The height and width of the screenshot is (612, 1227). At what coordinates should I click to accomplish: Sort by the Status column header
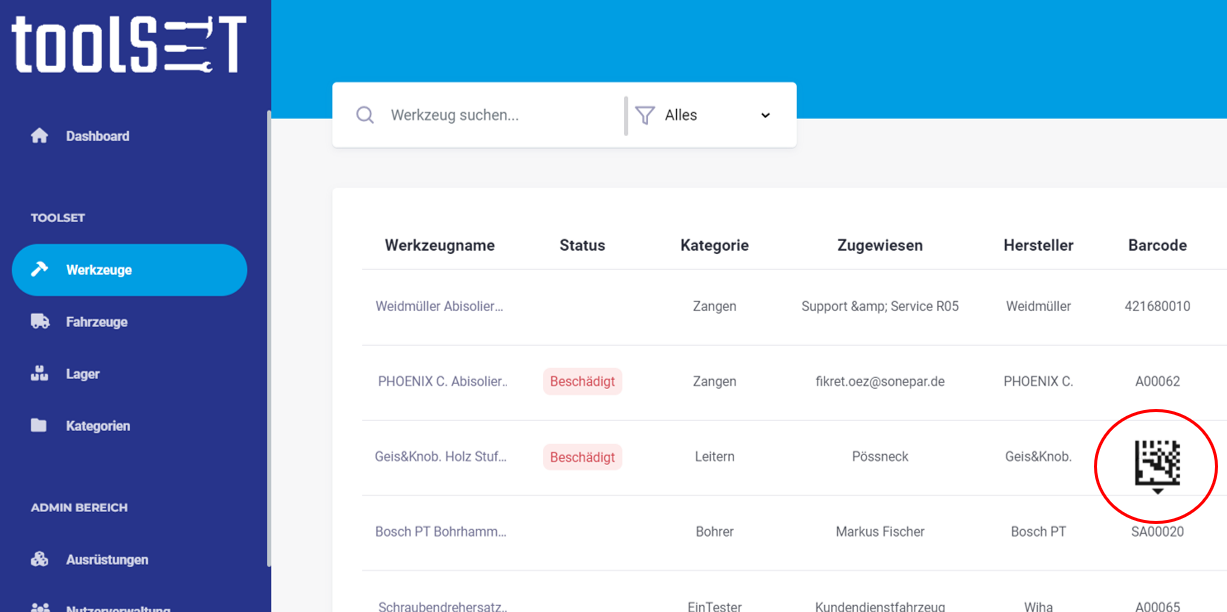tap(582, 245)
